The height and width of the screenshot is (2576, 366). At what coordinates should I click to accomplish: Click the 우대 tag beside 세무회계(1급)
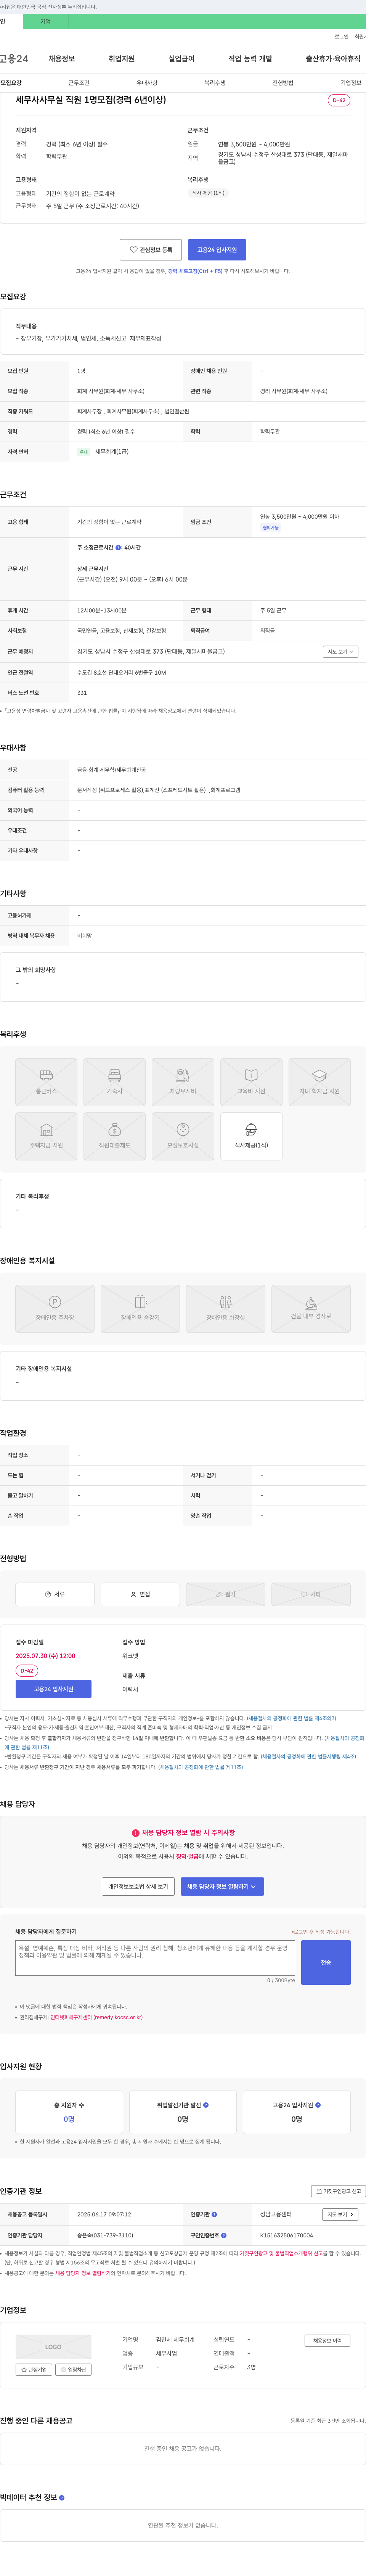click(84, 451)
